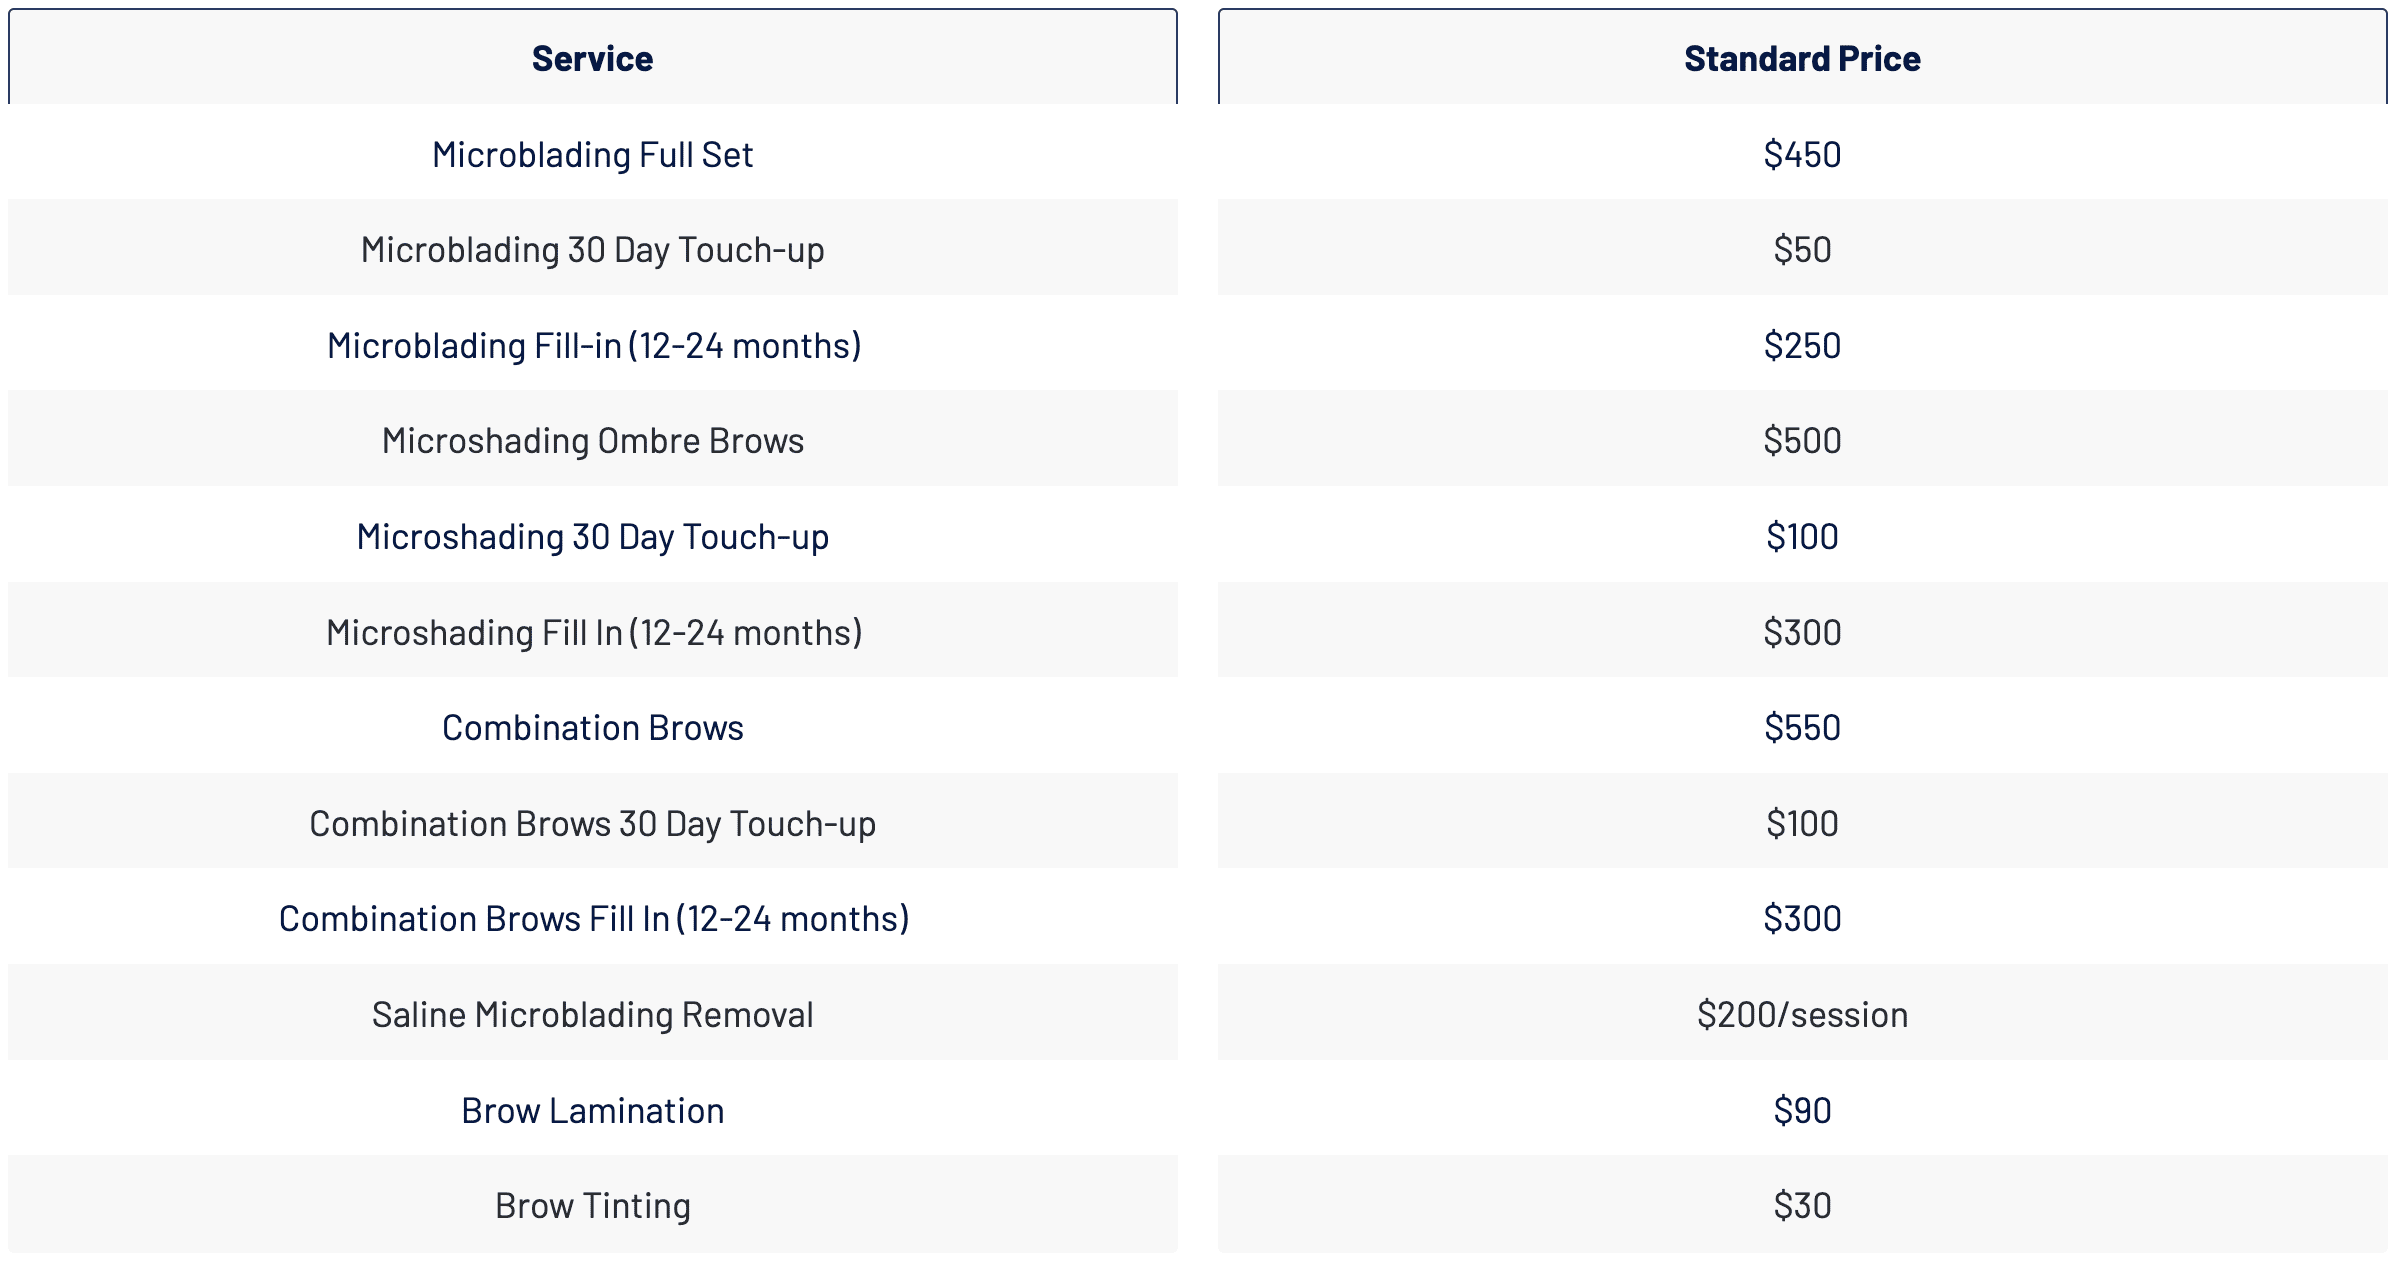Screen dimensions: 2402x1272
Task: Open Combination Brows Fill In (12-24 months)
Action: (x=594, y=919)
